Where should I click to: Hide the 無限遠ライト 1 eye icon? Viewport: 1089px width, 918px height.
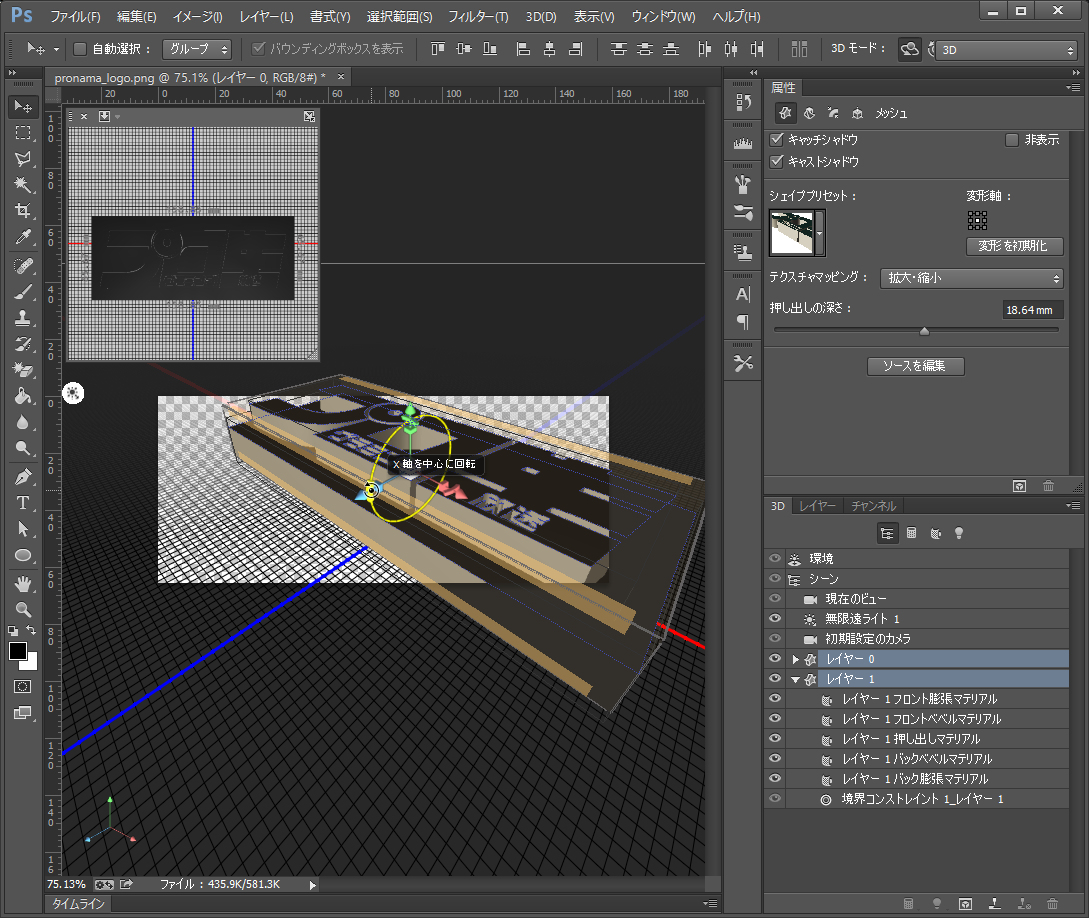(774, 619)
